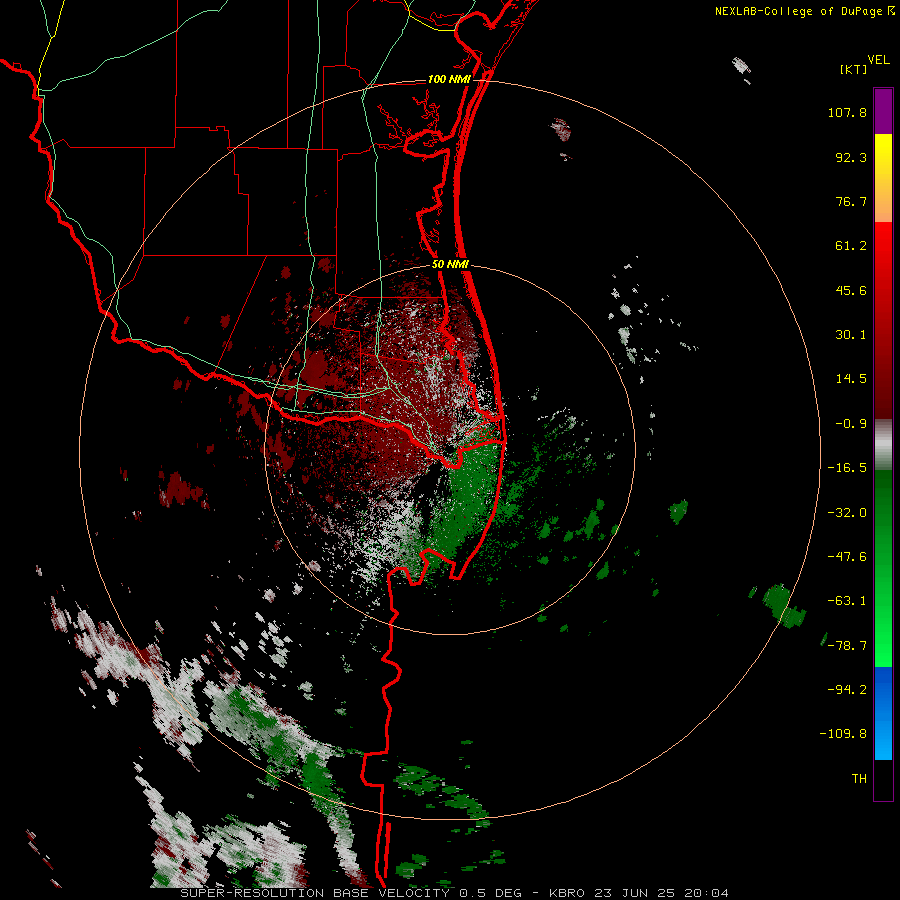The image size is (900, 900).
Task: Select the -63.1 velocity scale value
Action: tap(847, 601)
